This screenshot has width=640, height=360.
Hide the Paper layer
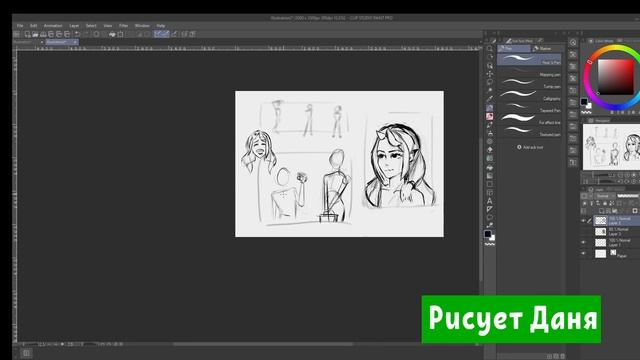click(583, 253)
